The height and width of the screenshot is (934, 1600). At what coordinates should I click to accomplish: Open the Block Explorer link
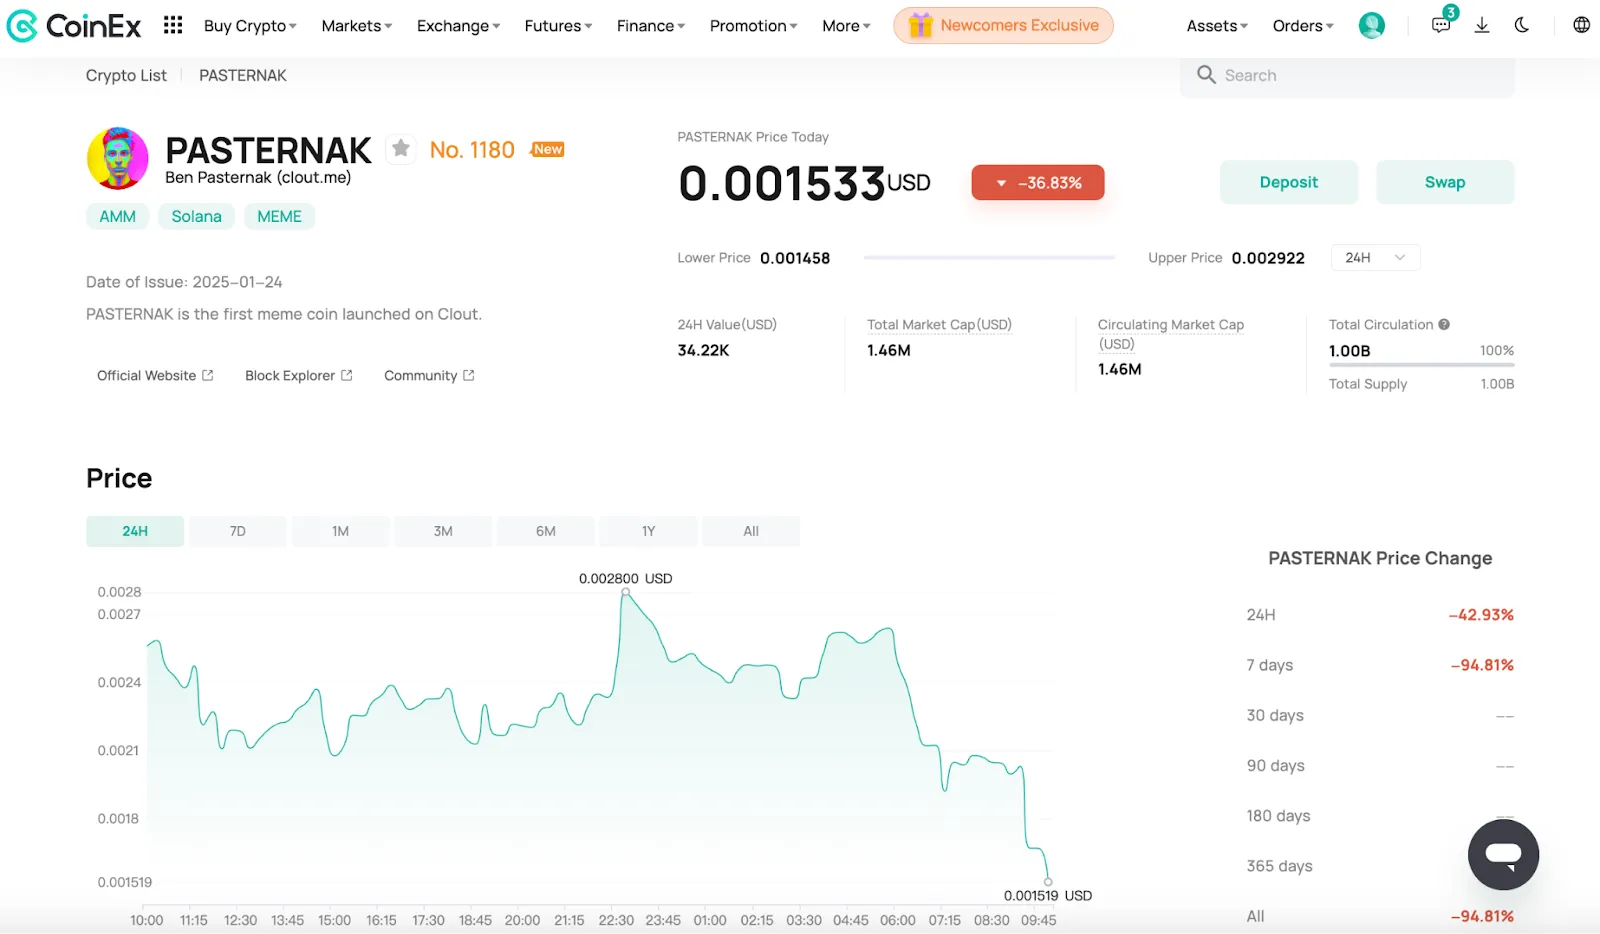pos(299,376)
